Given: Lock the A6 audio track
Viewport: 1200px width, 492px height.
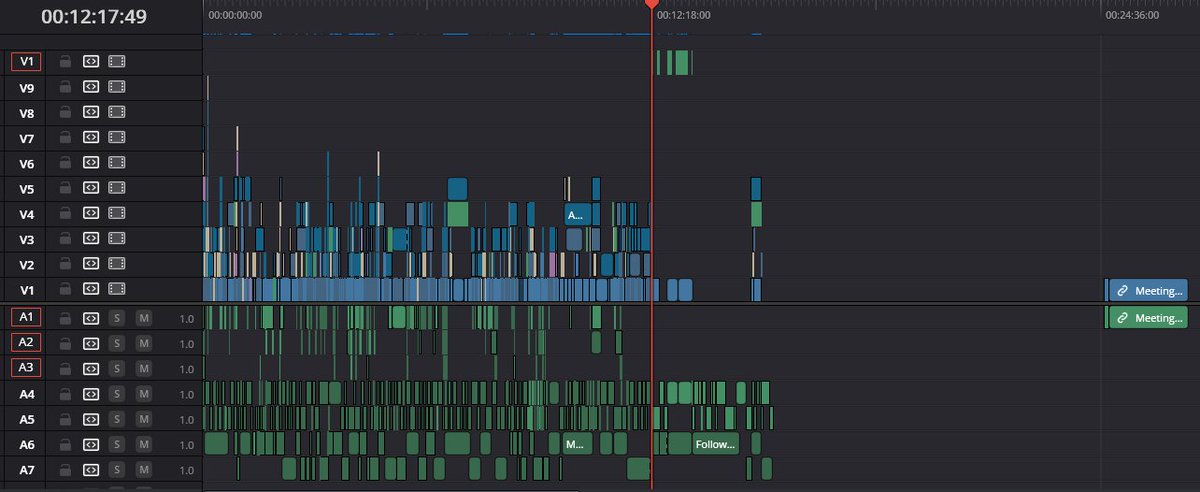Looking at the screenshot, I should (65, 445).
